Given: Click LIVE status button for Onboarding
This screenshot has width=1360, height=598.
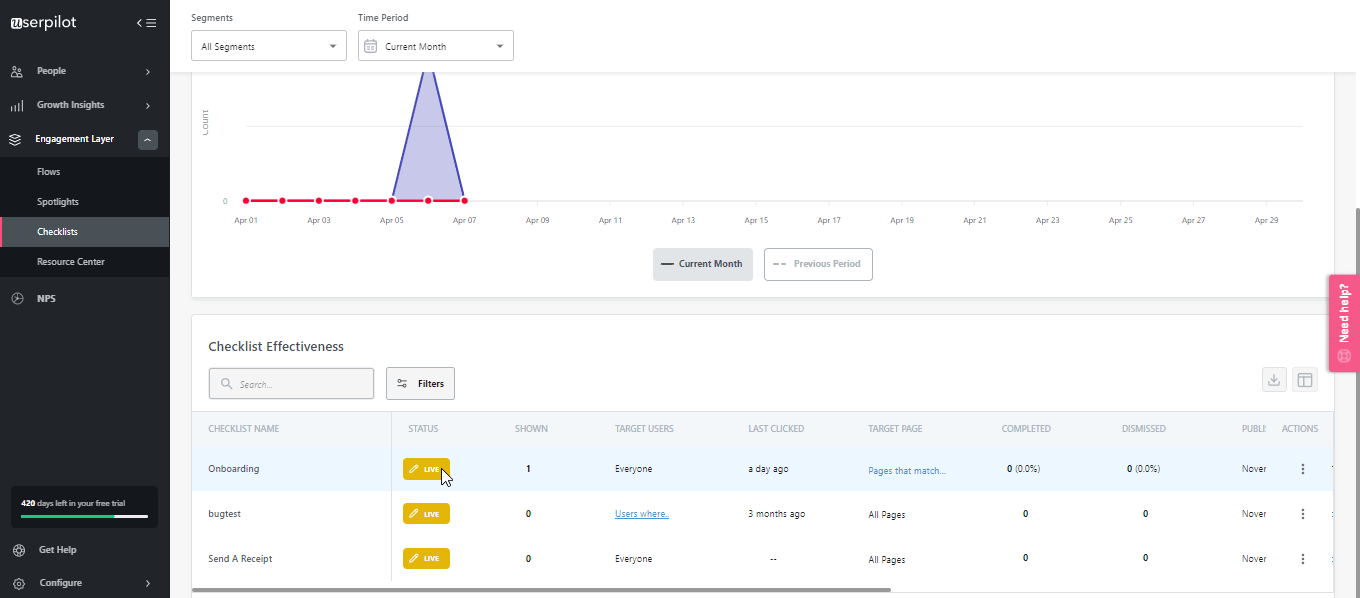Looking at the screenshot, I should click(426, 469).
